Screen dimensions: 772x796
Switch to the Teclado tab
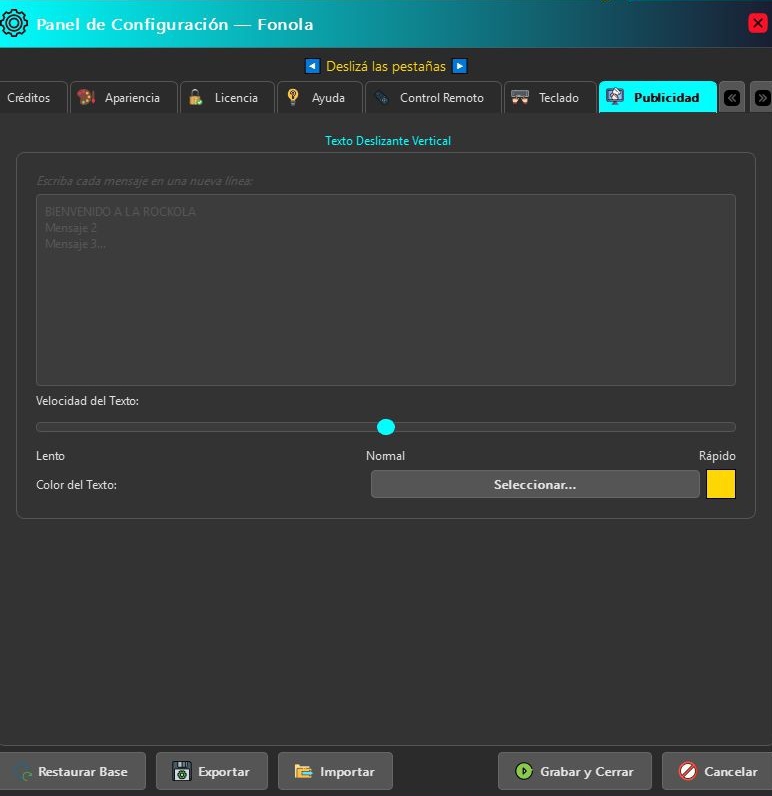click(550, 97)
